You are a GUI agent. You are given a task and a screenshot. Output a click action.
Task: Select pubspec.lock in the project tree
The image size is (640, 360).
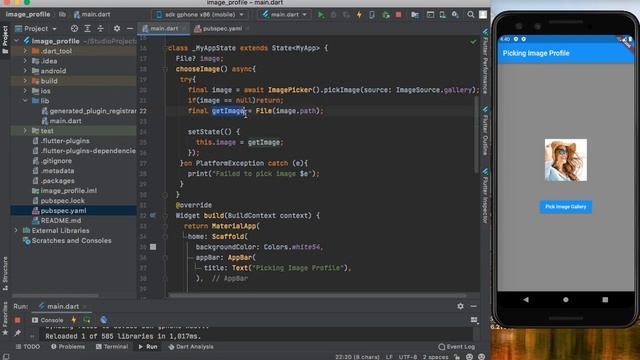[x=62, y=201]
